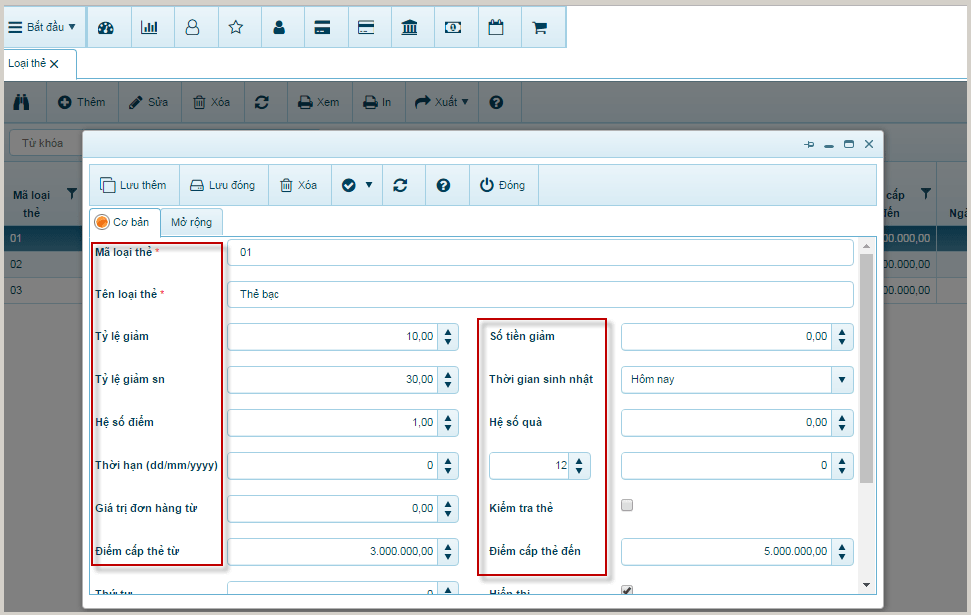Click the Mã loại thẻ input field
The height and width of the screenshot is (615, 971).
click(540, 253)
